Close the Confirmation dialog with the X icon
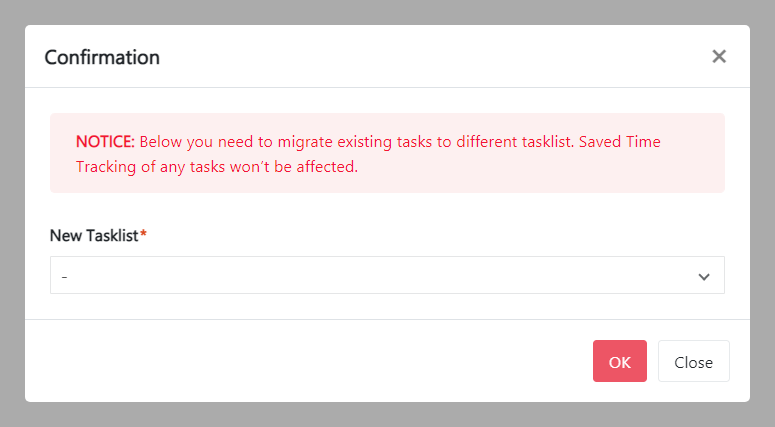Image resolution: width=775 pixels, height=427 pixels. [718, 57]
